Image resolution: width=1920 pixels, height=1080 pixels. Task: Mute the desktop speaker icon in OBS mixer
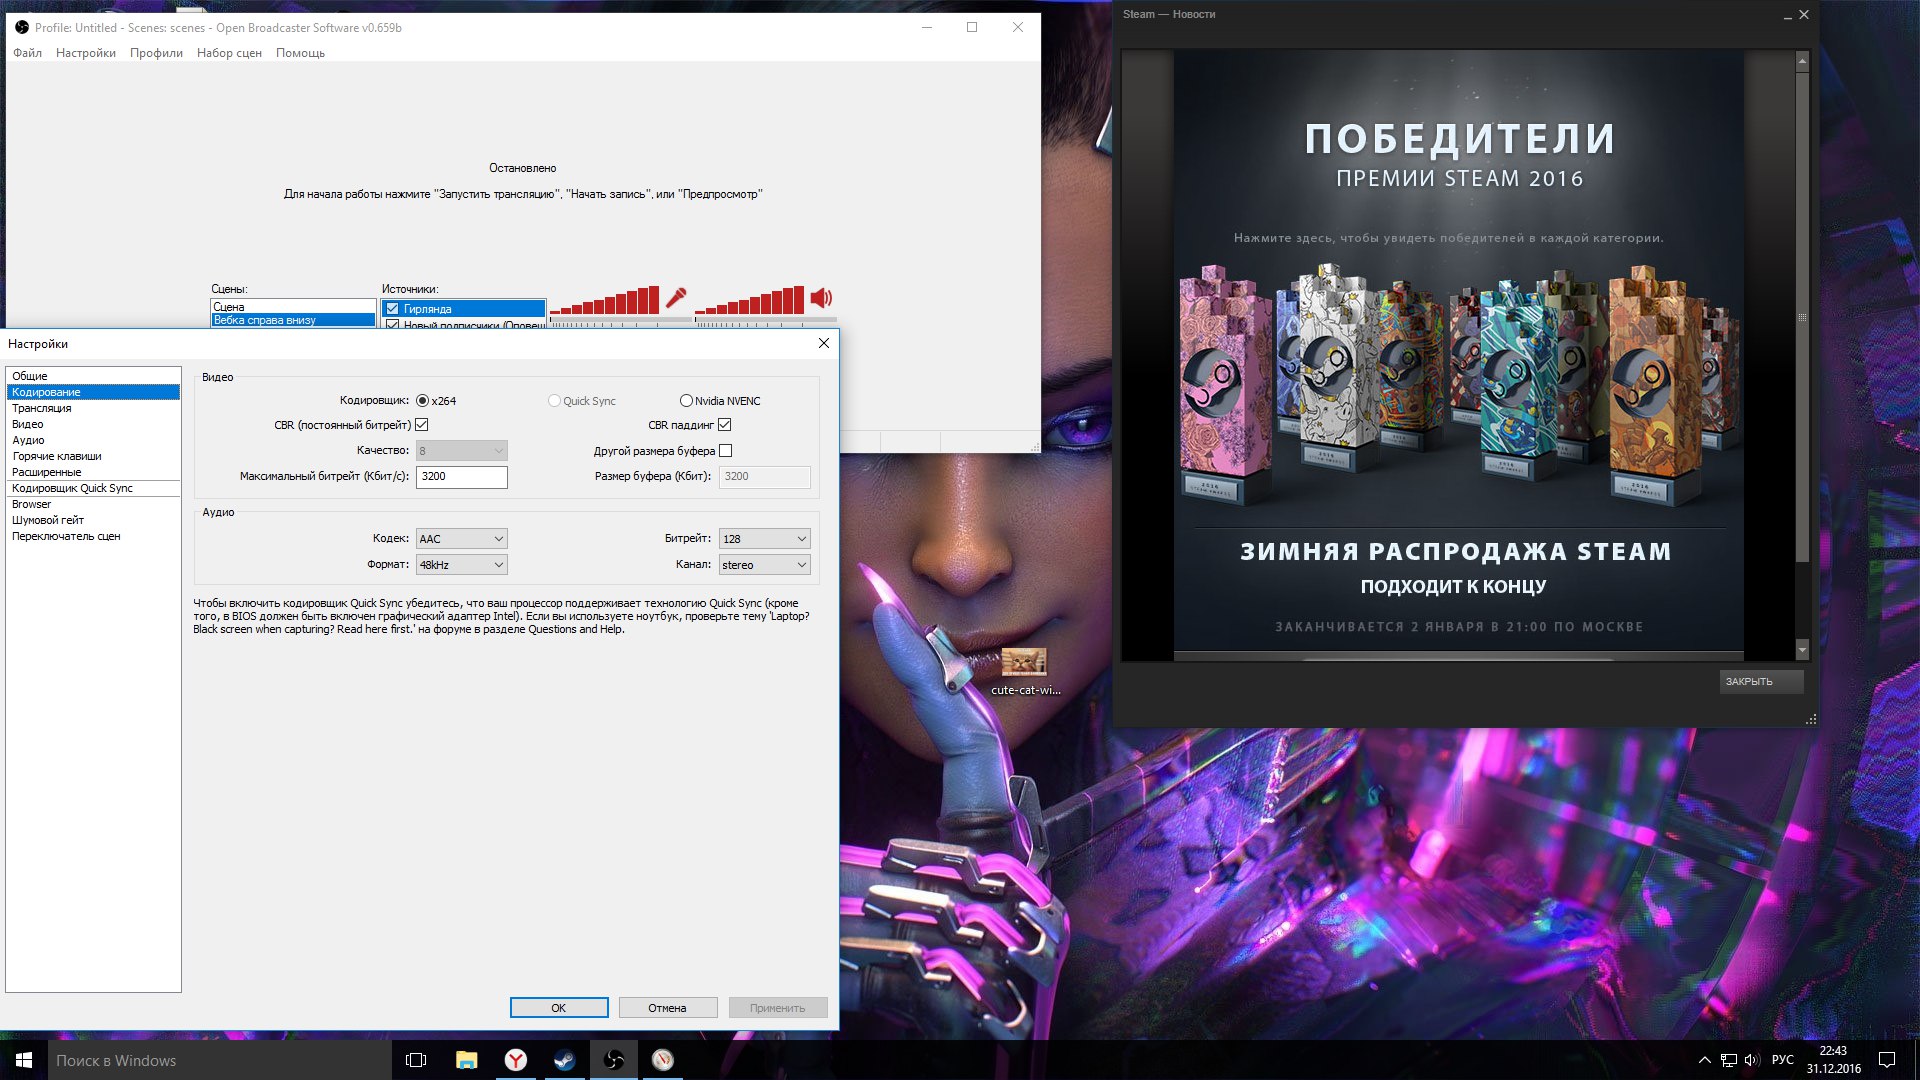click(821, 296)
